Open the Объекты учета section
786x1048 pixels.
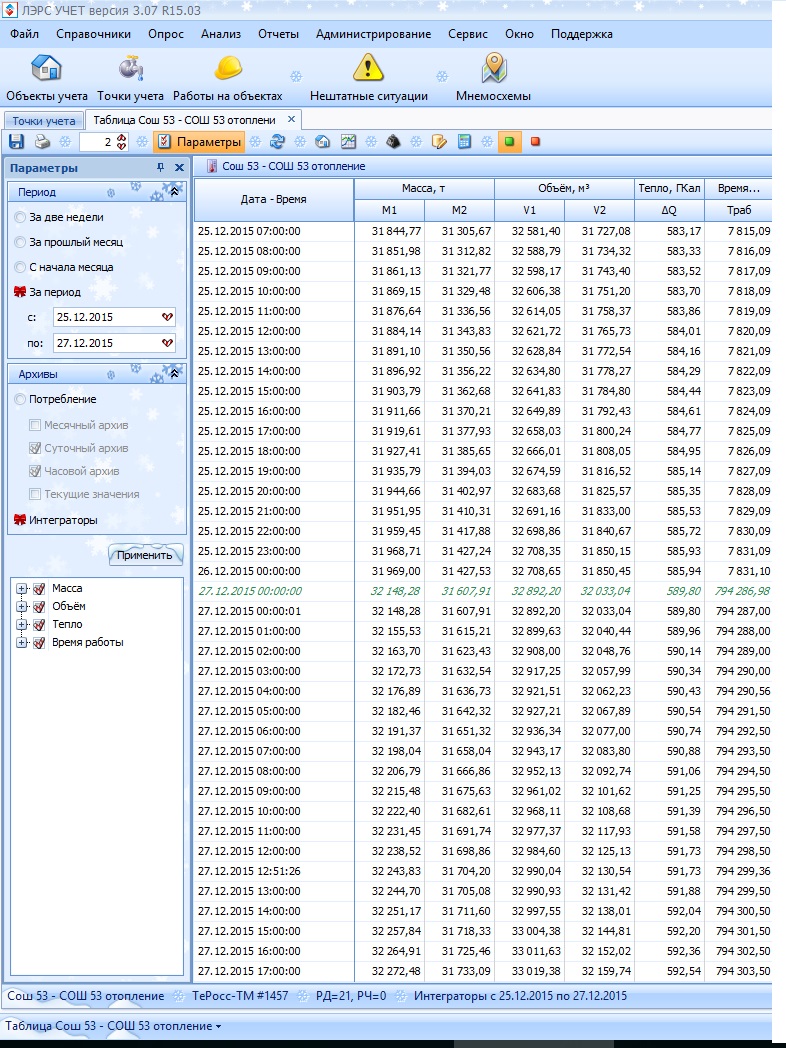pos(47,78)
